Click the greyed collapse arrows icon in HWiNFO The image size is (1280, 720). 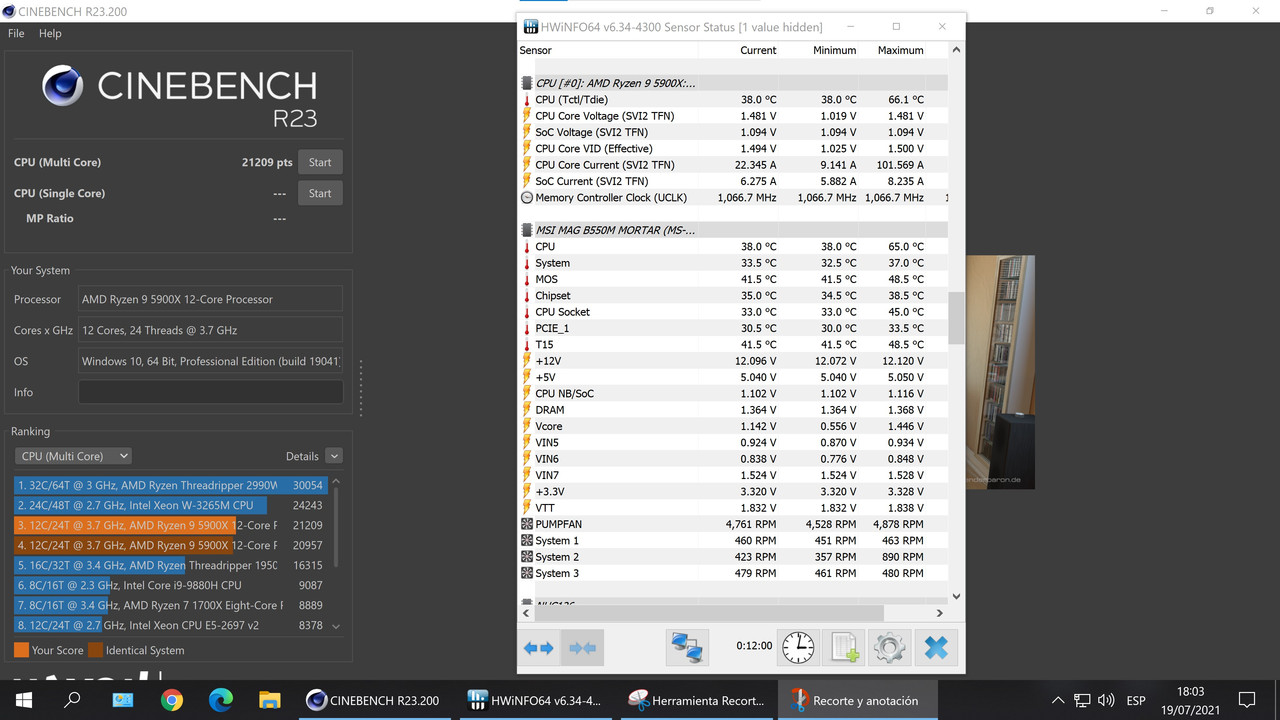[583, 648]
